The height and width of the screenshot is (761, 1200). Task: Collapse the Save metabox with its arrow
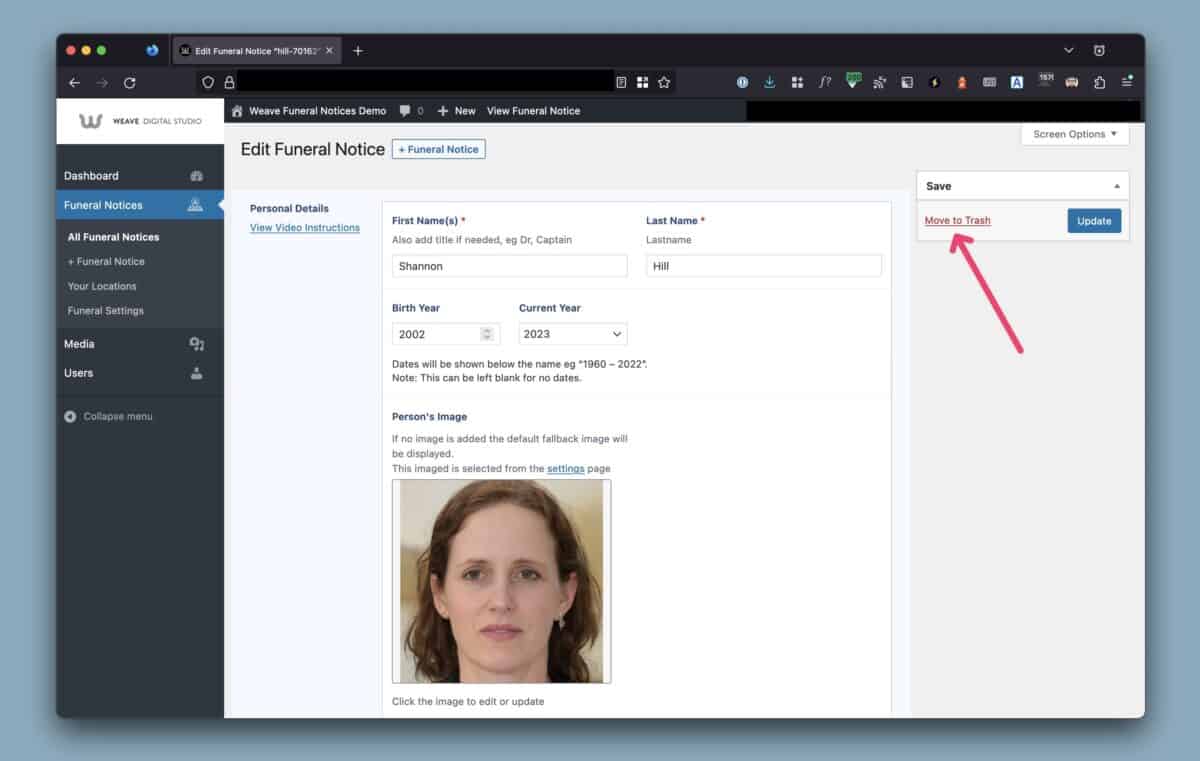(x=1116, y=186)
